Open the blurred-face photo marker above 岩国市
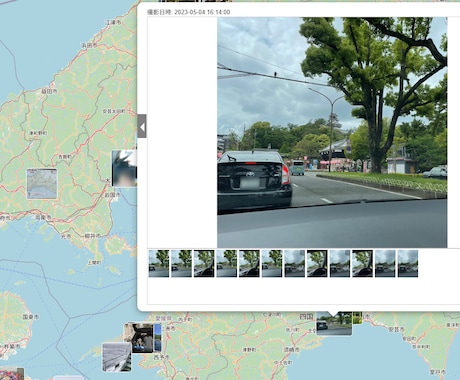This screenshot has height=380, width=460. pos(124,168)
